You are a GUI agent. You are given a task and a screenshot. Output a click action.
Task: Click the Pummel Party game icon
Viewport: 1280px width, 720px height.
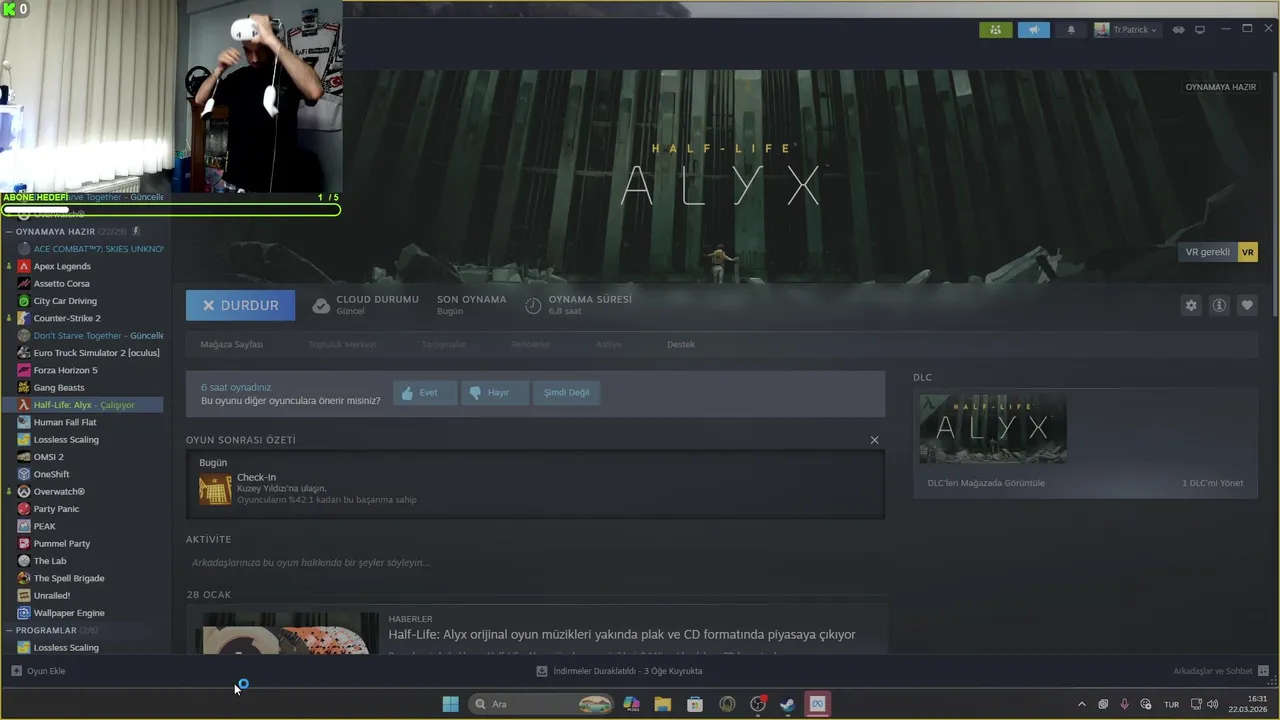tap(24, 543)
